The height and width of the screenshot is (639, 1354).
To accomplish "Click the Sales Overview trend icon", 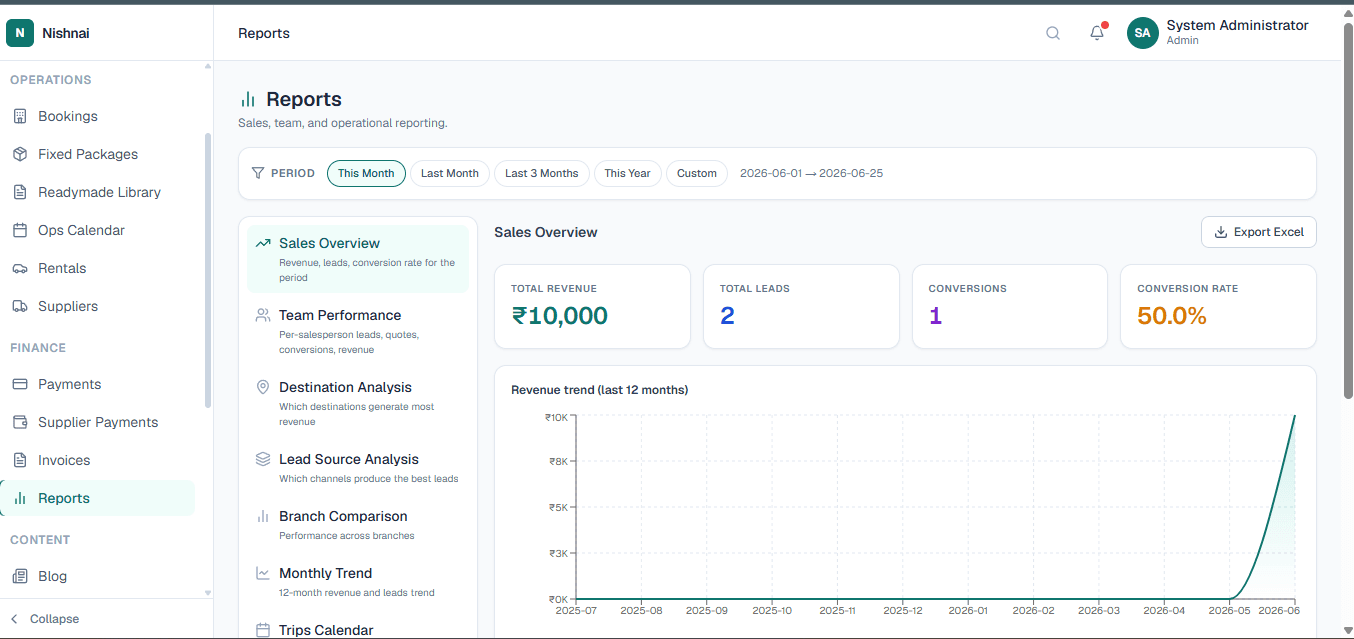I will [x=263, y=243].
